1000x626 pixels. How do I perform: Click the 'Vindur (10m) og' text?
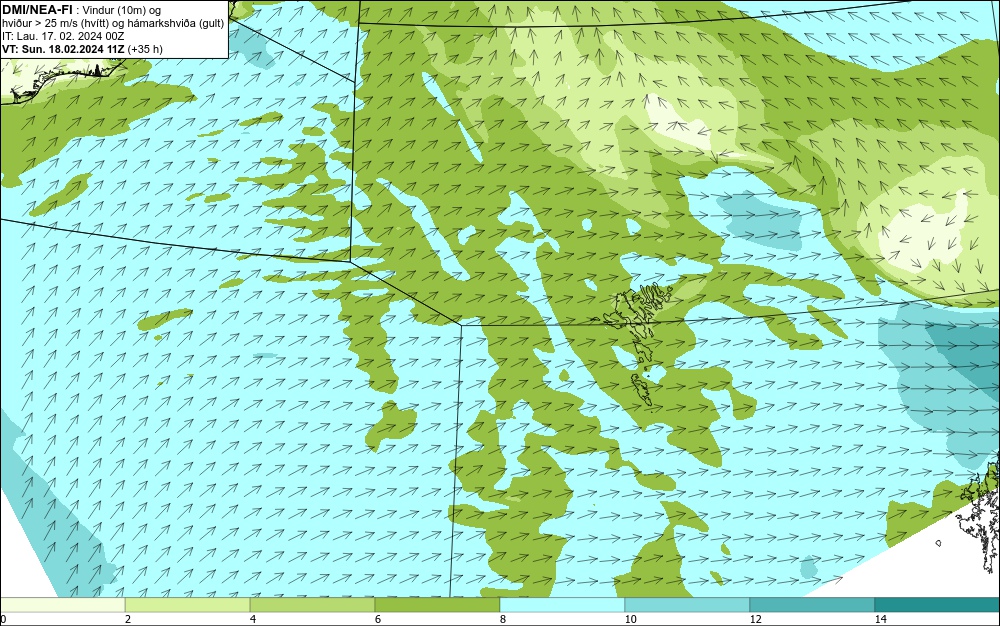point(122,10)
